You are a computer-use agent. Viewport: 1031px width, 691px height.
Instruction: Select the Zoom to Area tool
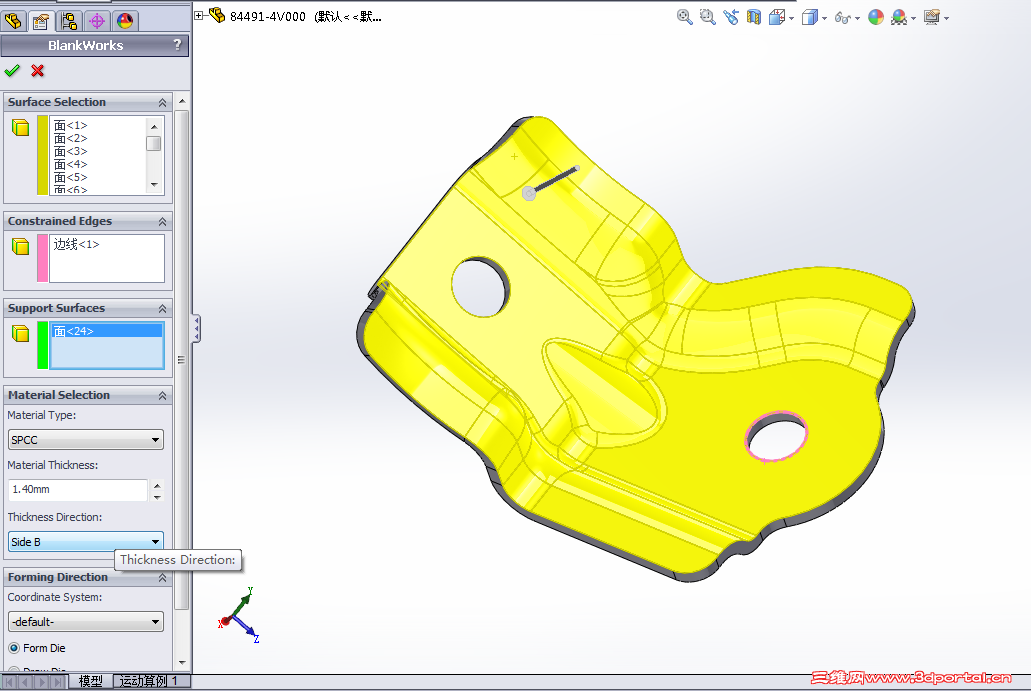[707, 17]
